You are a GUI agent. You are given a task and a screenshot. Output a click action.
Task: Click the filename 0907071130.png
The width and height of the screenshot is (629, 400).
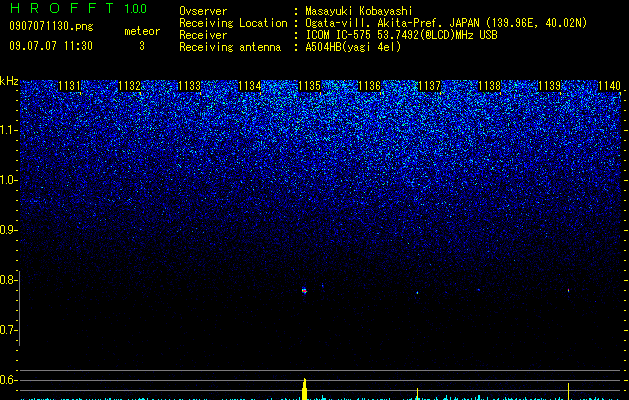(x=51, y=27)
